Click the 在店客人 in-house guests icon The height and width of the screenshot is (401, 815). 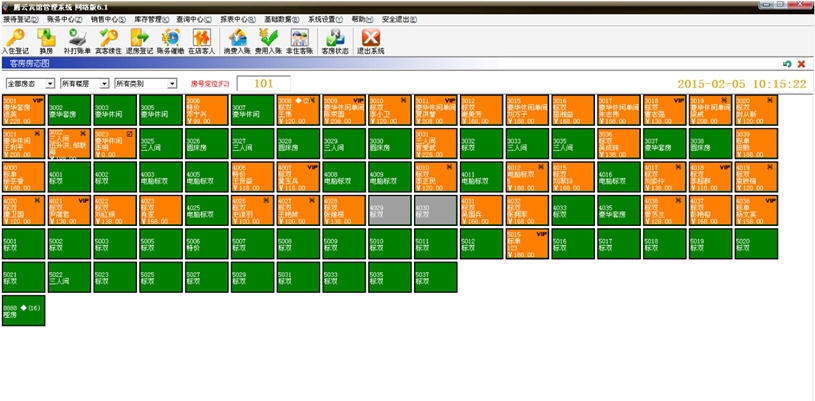(x=200, y=40)
